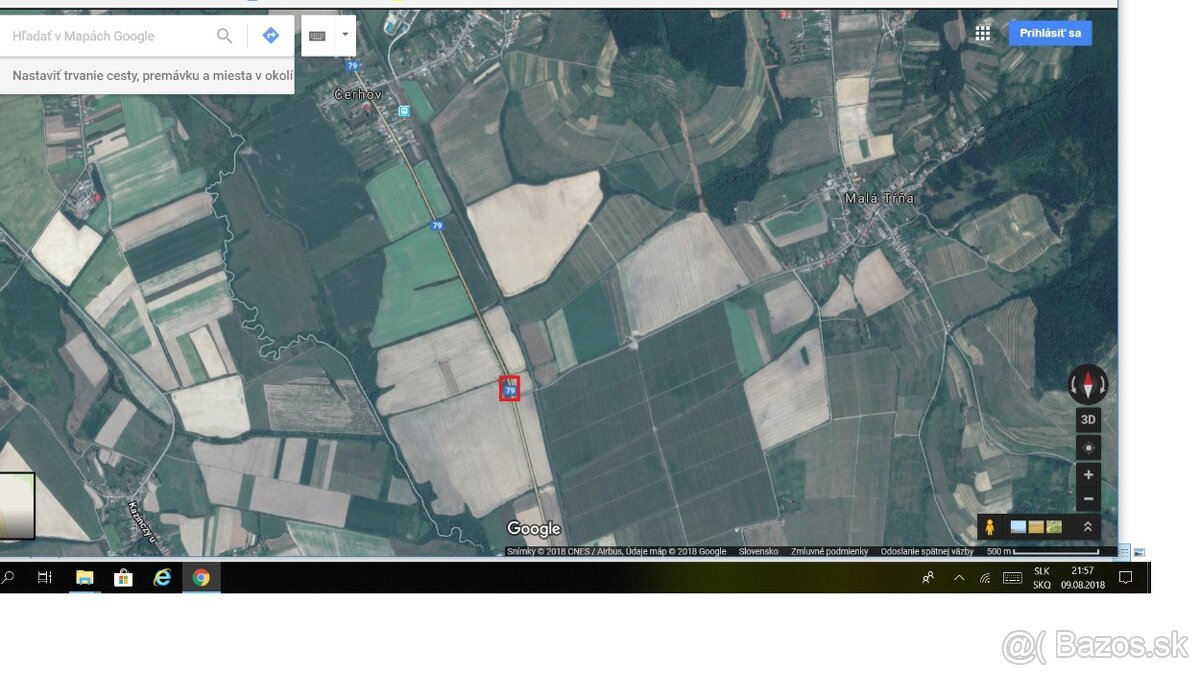This screenshot has width=1200, height=675.
Task: Open Windows taskbar search magnifier
Action: 8,577
